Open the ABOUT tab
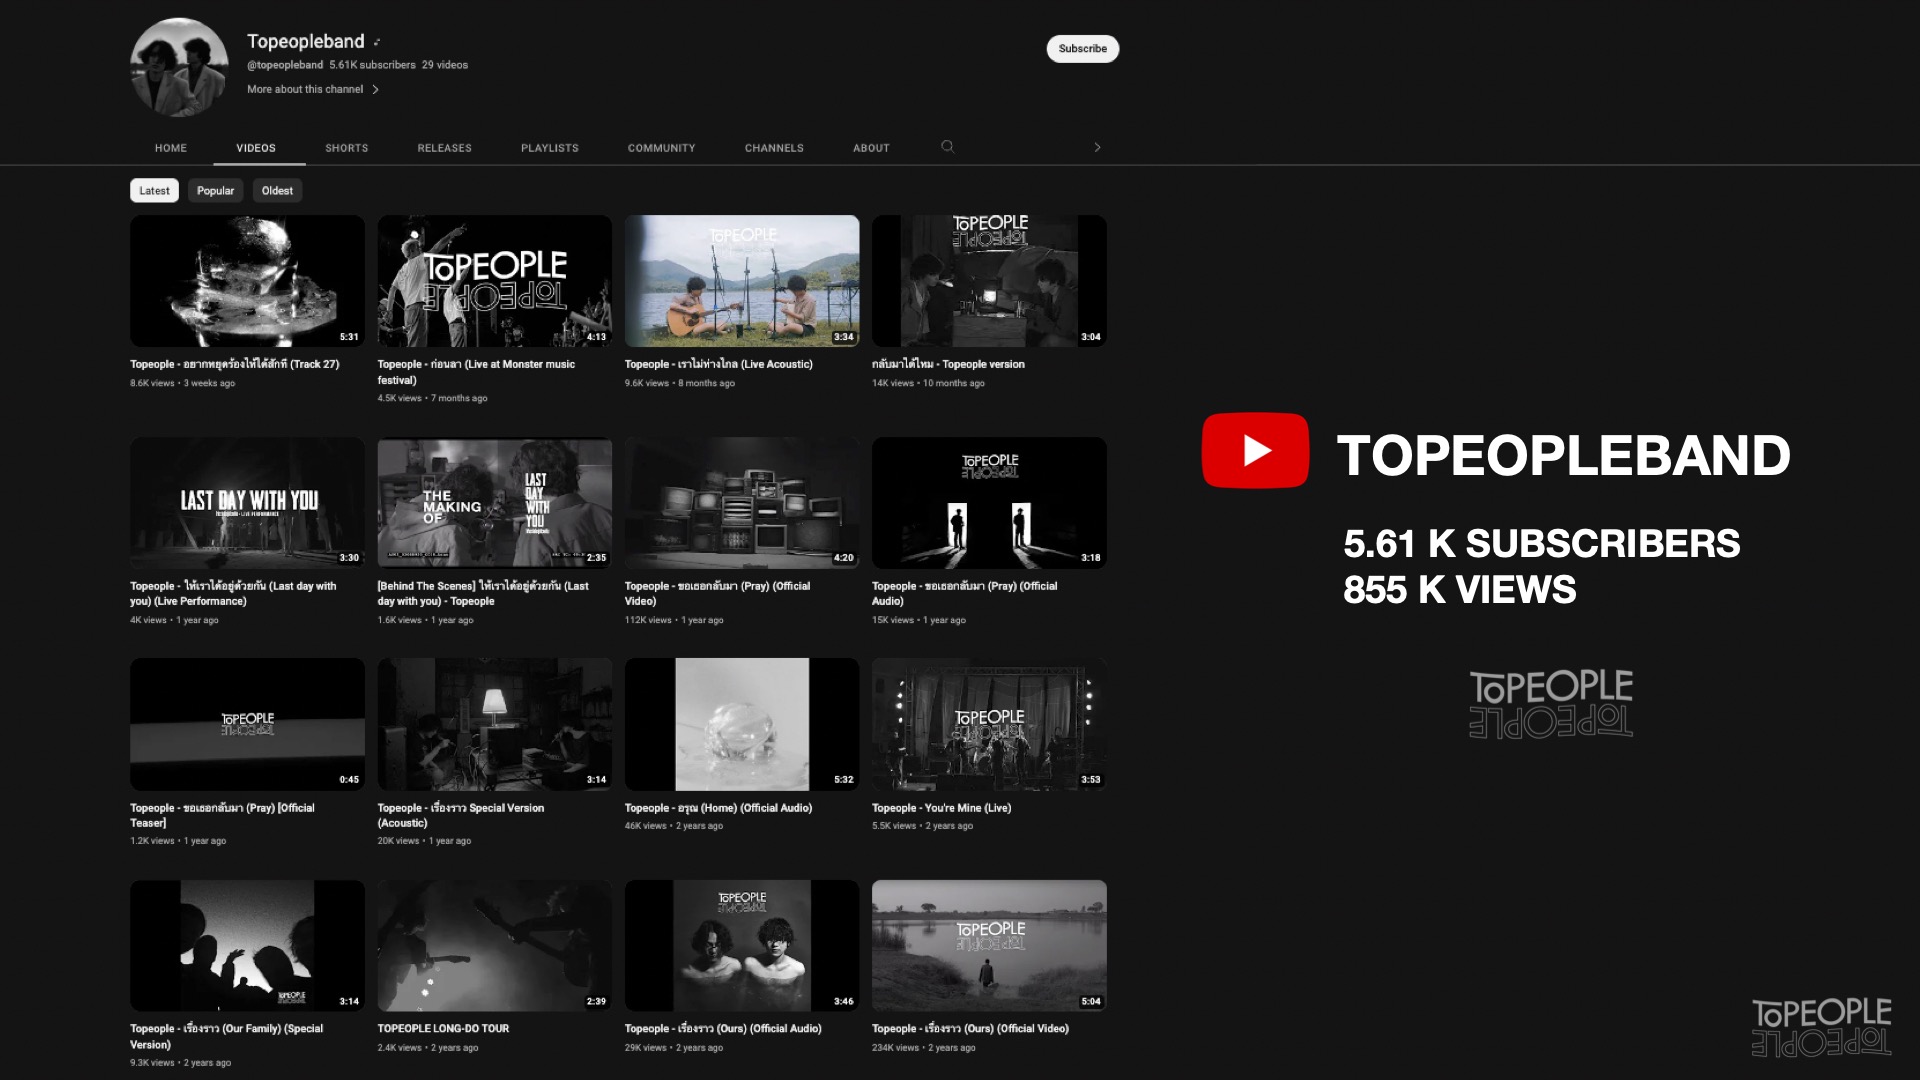The width and height of the screenshot is (1920, 1080). click(871, 148)
